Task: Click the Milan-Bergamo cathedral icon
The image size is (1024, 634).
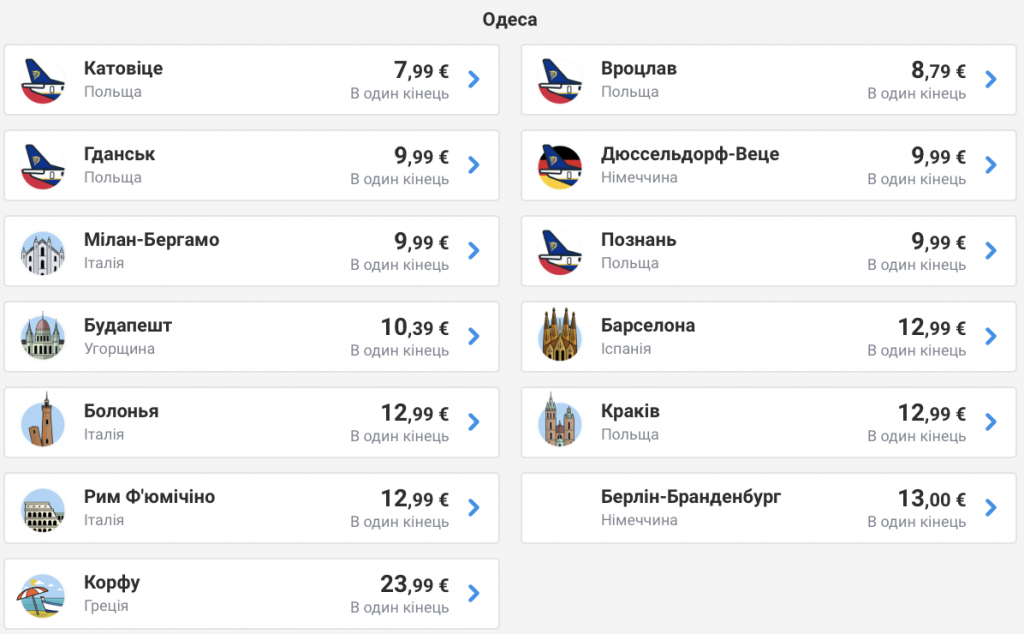Action: coord(43,252)
